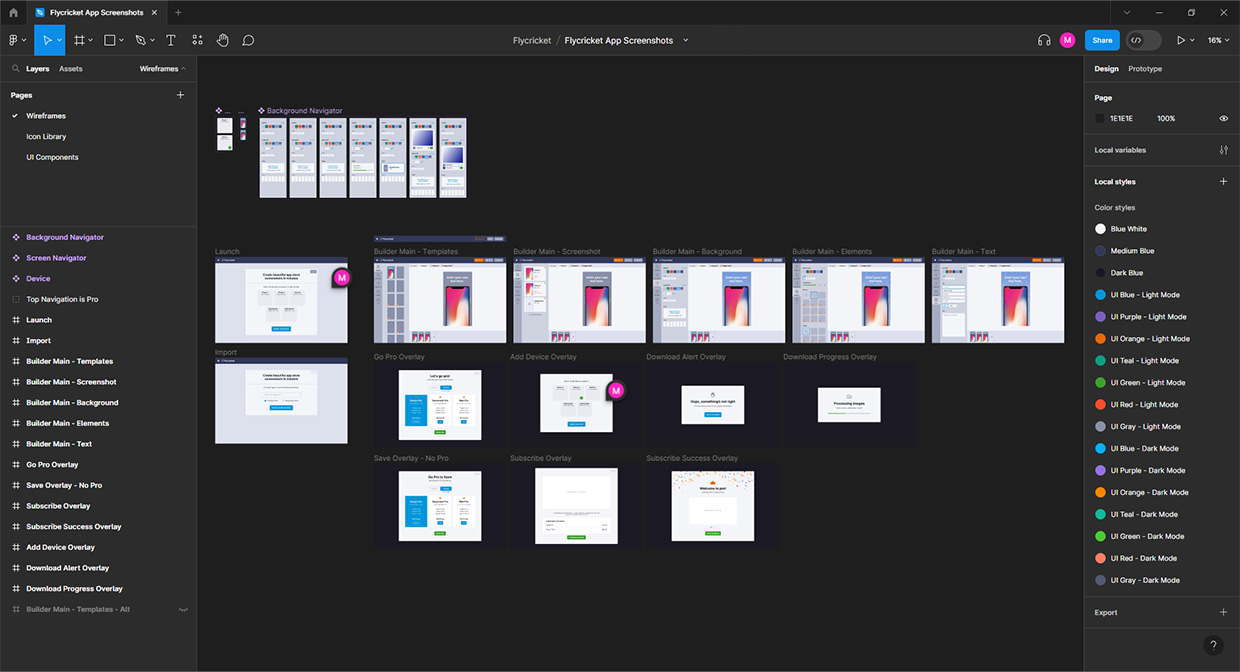Toggle Dev Mode switch
This screenshot has height=672, width=1240.
[x=1143, y=40]
